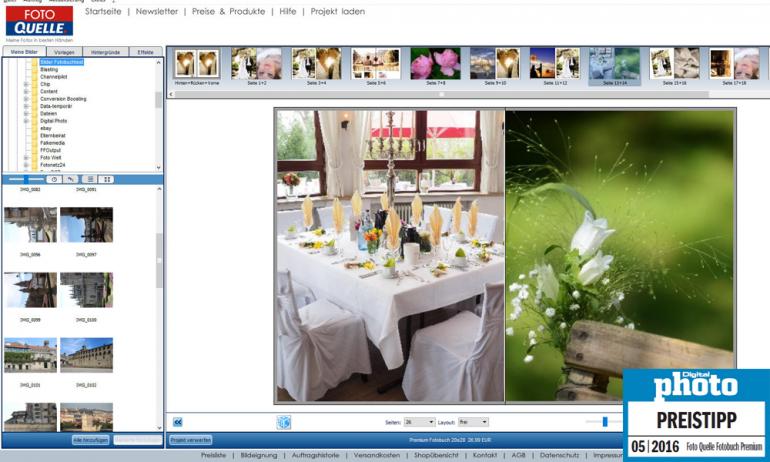Open the Startseite menu item

pos(103,11)
